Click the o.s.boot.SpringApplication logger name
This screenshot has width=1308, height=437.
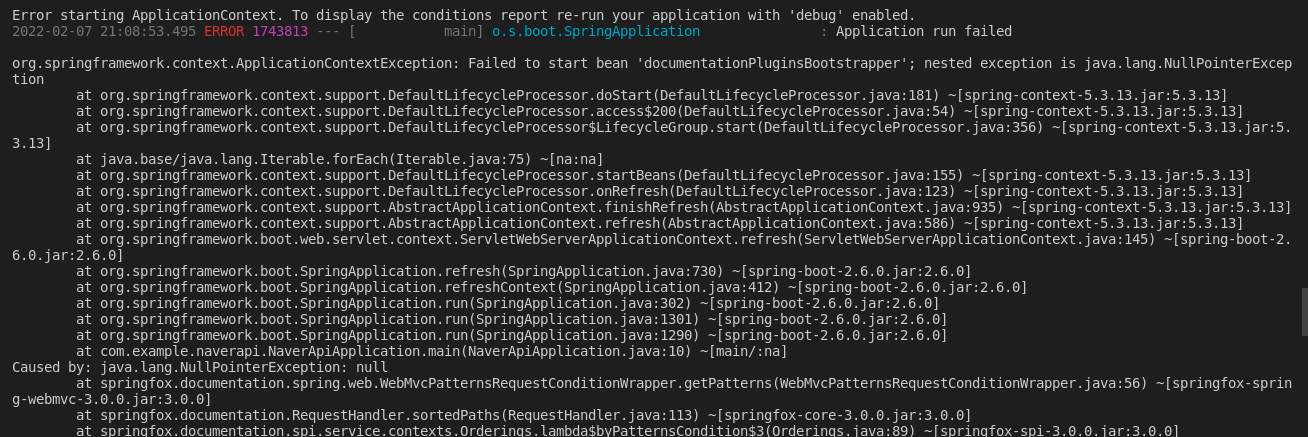coord(596,31)
